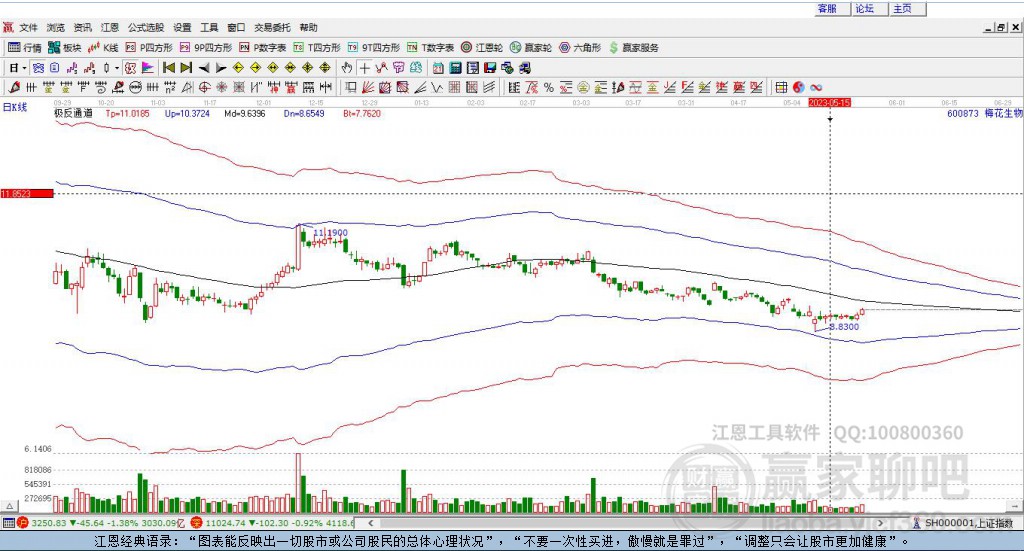Open the P四方形 square tool
This screenshot has width=1024, height=551.
click(148, 48)
